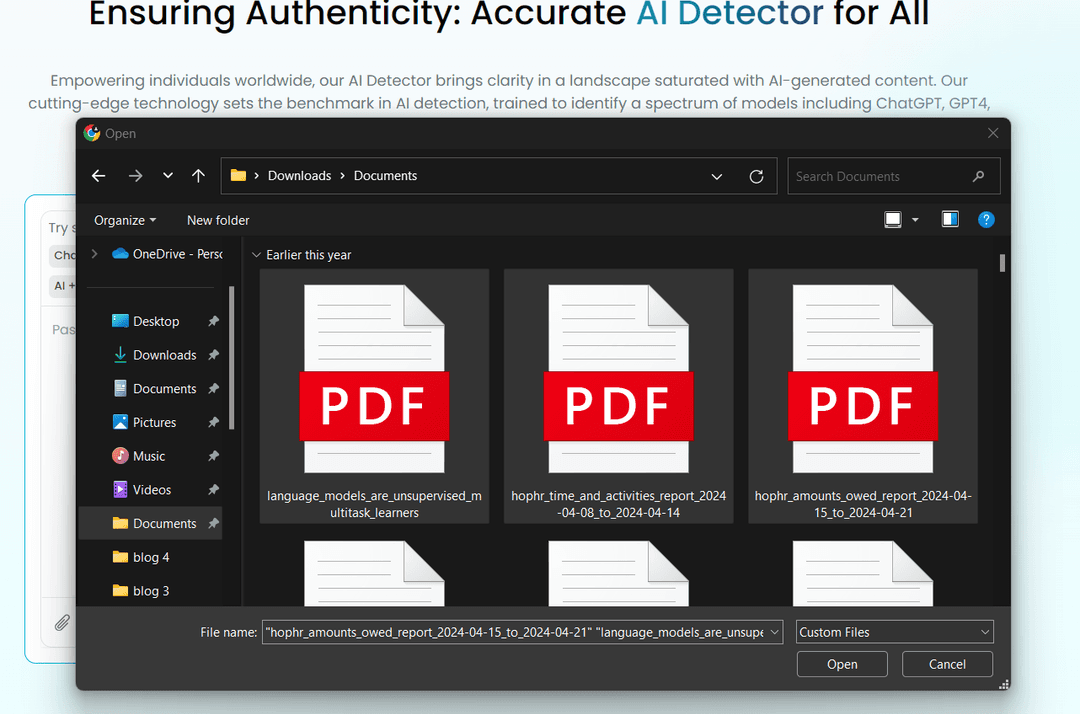Click the paperclip attachment icon
Viewport: 1080px width, 714px height.
click(x=62, y=622)
